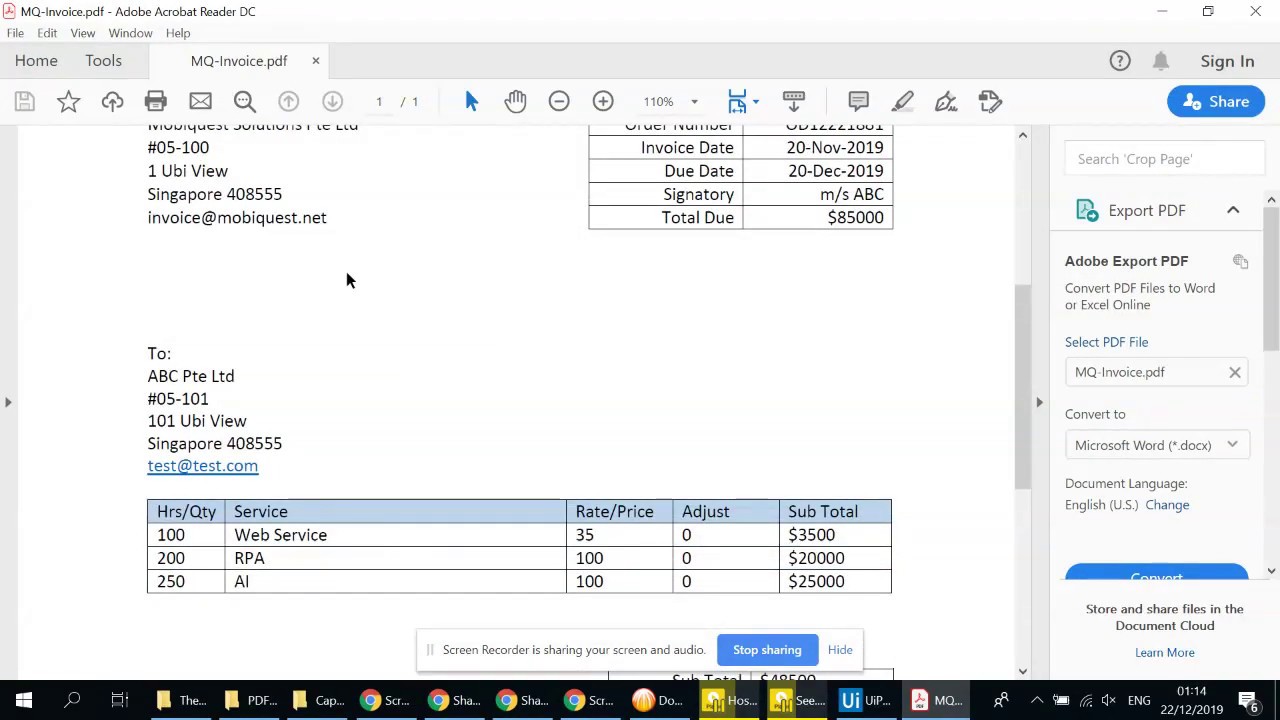Click the Save file icon

pos(24,101)
